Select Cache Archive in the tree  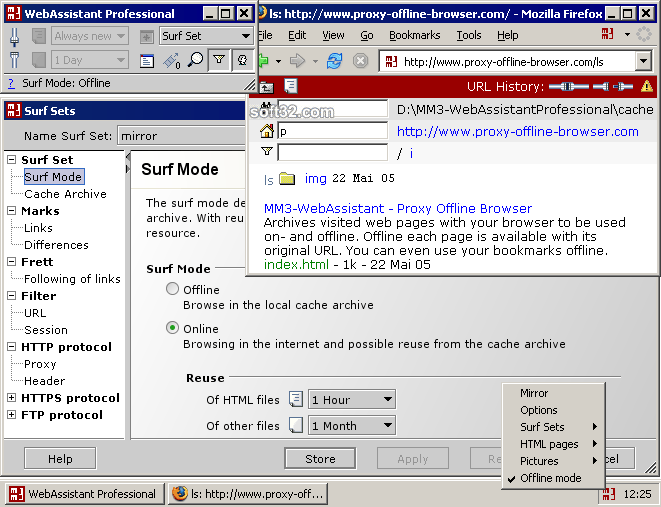point(65,194)
